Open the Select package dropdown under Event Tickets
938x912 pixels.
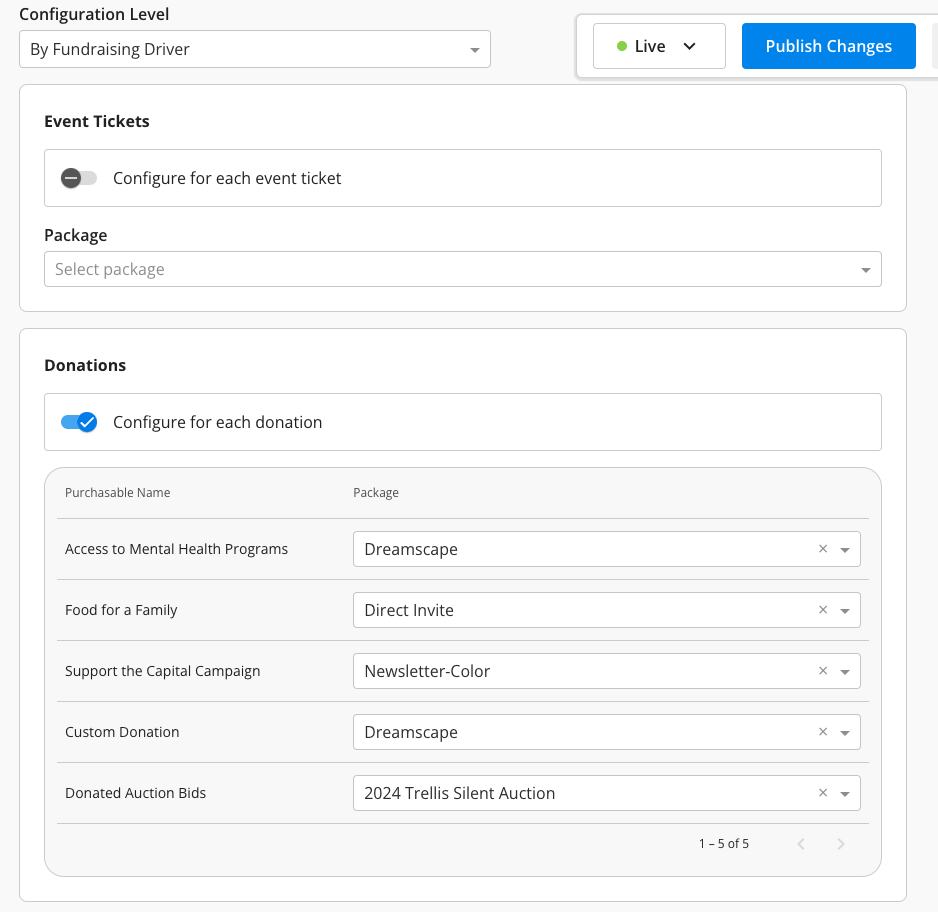(x=462, y=269)
